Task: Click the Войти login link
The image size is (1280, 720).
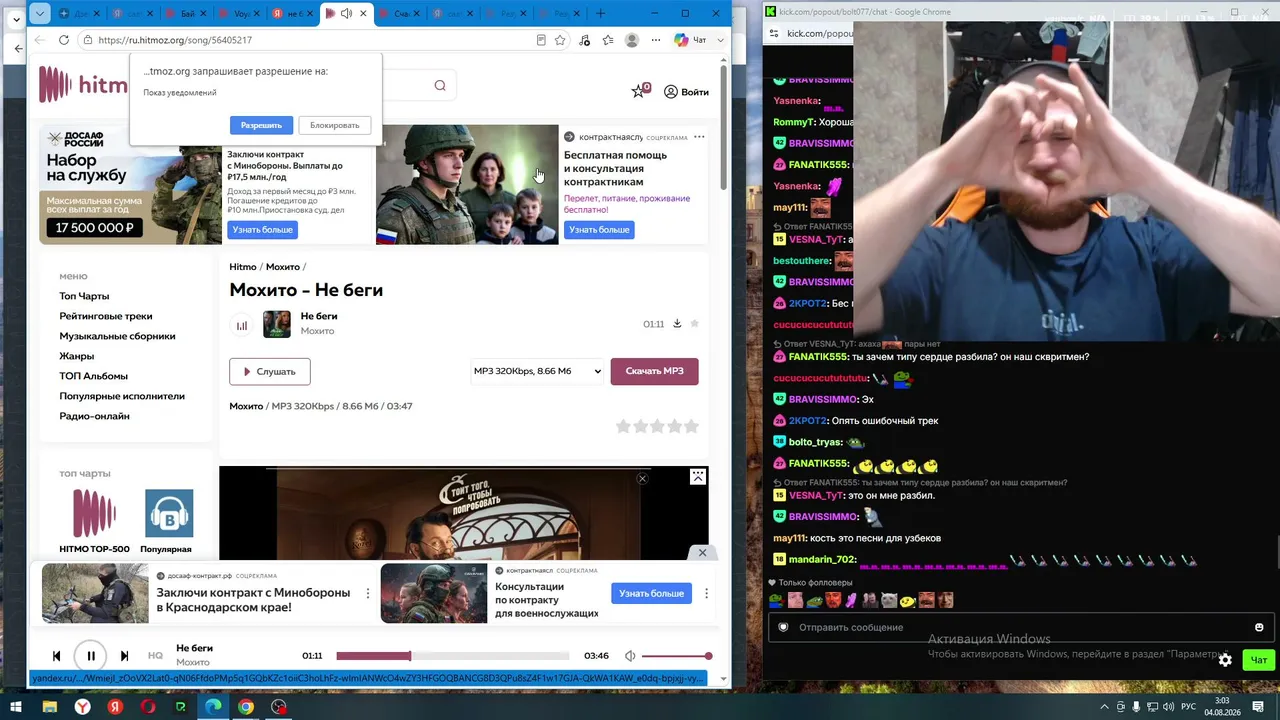Action: click(686, 92)
